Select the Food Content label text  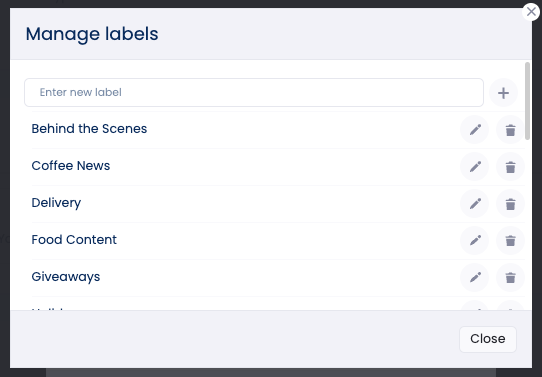(74, 239)
